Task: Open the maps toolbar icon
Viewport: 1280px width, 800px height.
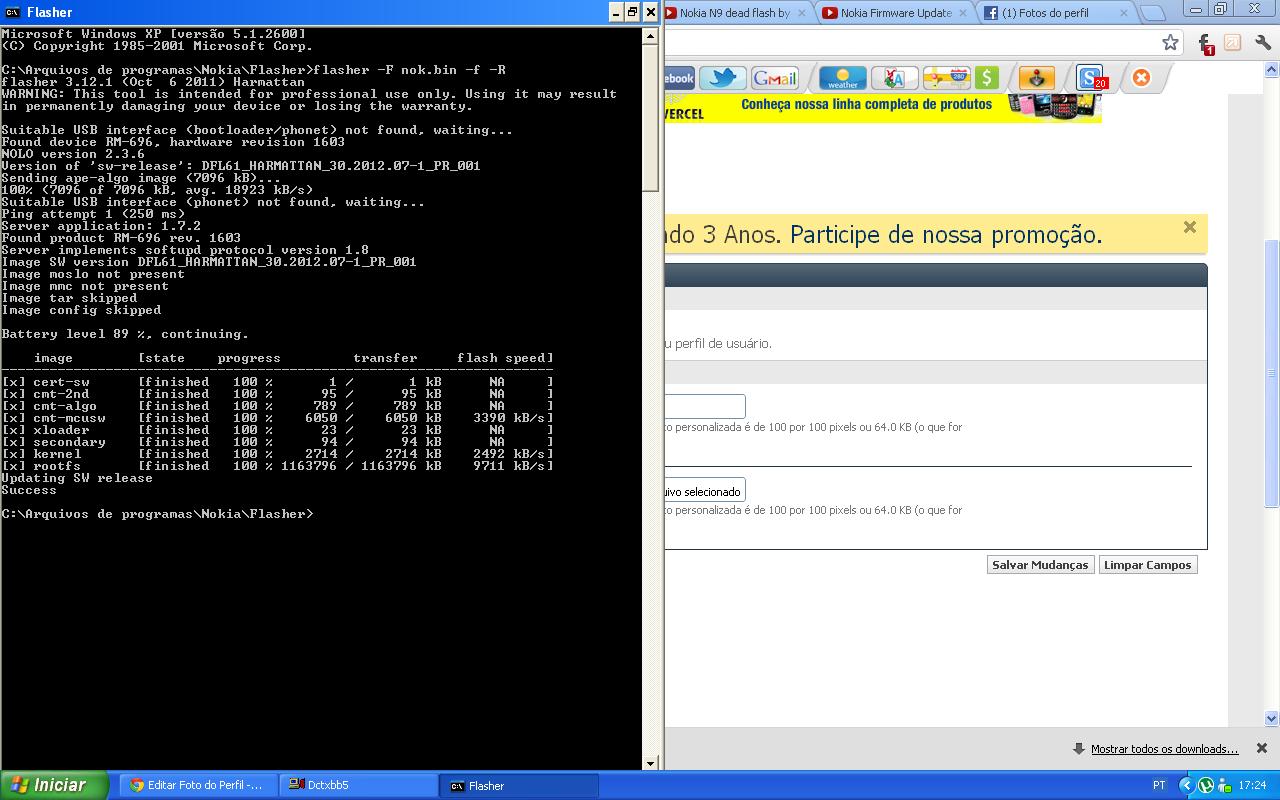Action: point(947,78)
